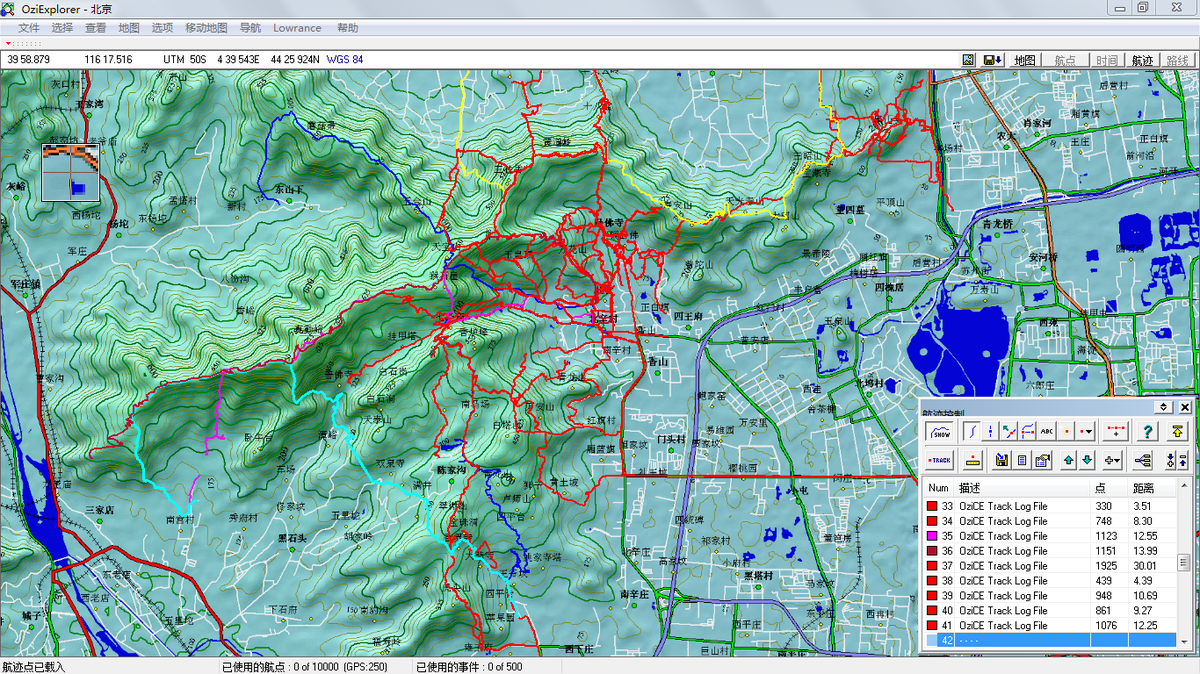1200x674 pixels.
Task: Click the SHOW tracks toggle button
Action: [940, 431]
